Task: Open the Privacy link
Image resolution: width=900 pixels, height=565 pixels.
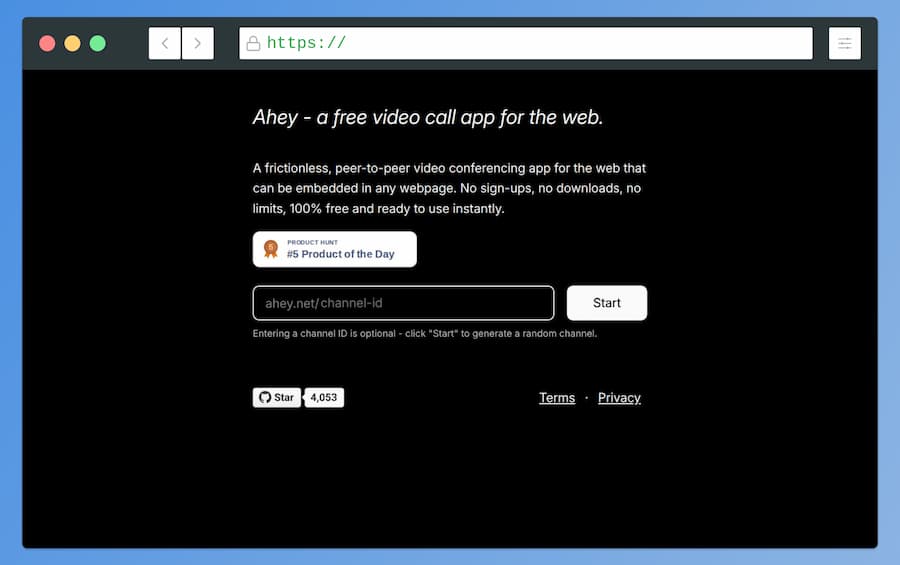Action: (619, 398)
